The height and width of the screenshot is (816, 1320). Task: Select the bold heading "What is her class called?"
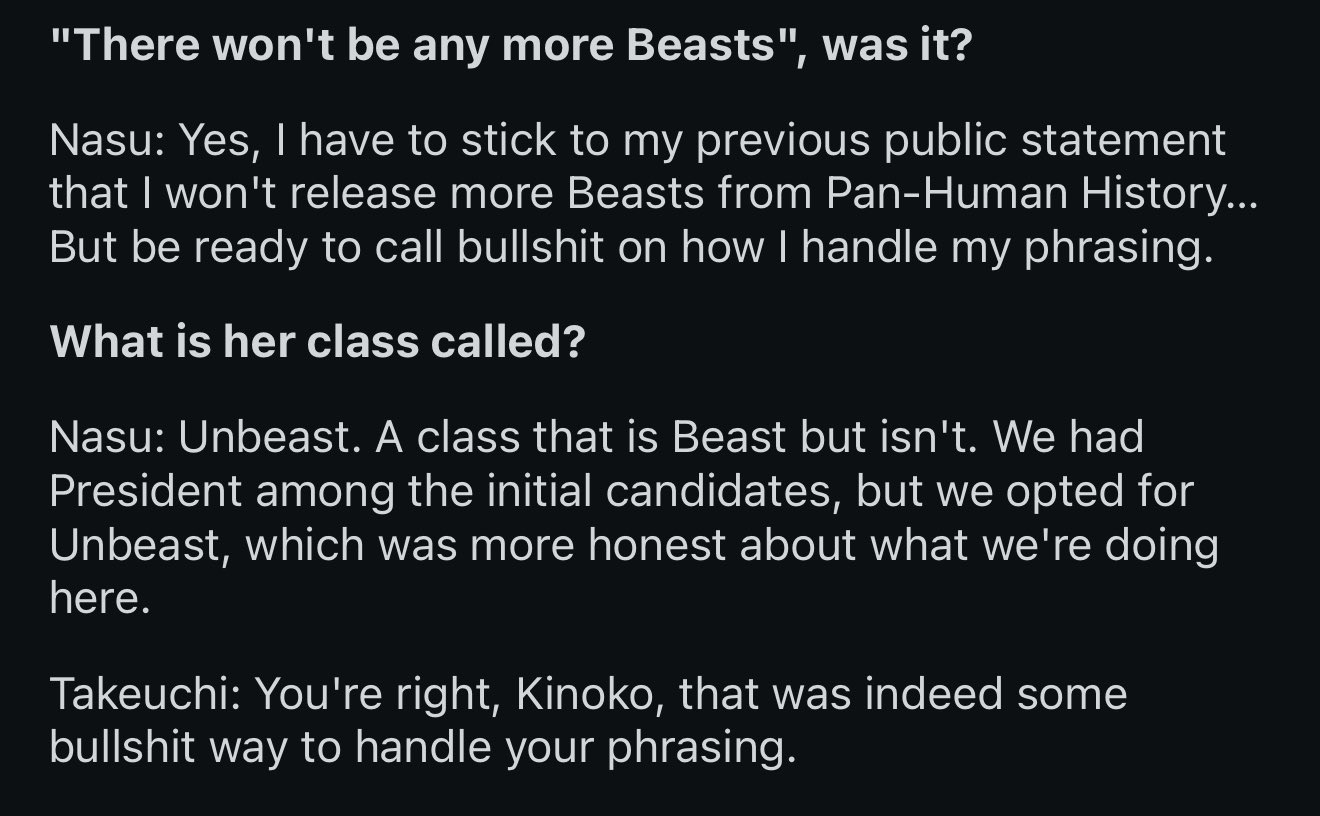click(x=317, y=342)
